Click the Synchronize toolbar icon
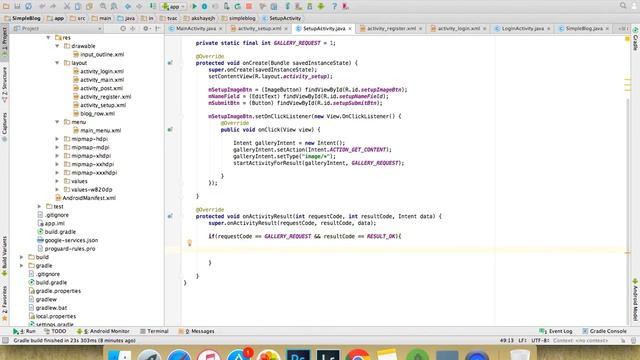The image size is (640, 360). pos(28,6)
